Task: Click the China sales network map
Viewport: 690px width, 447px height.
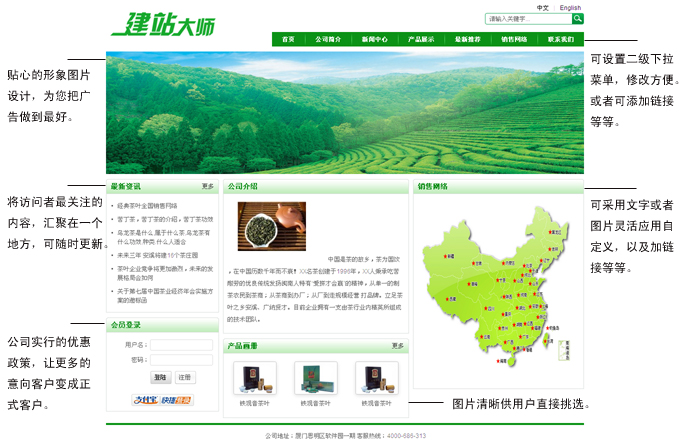Action: point(496,286)
